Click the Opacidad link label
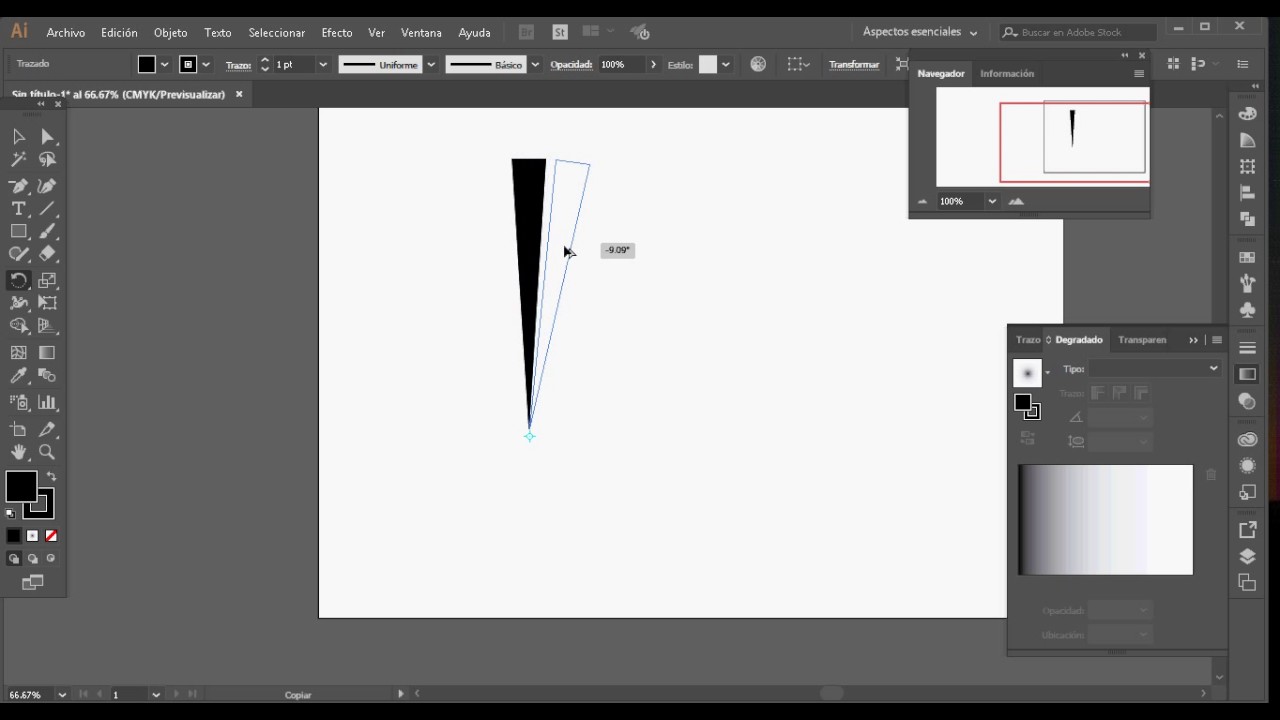 click(571, 65)
